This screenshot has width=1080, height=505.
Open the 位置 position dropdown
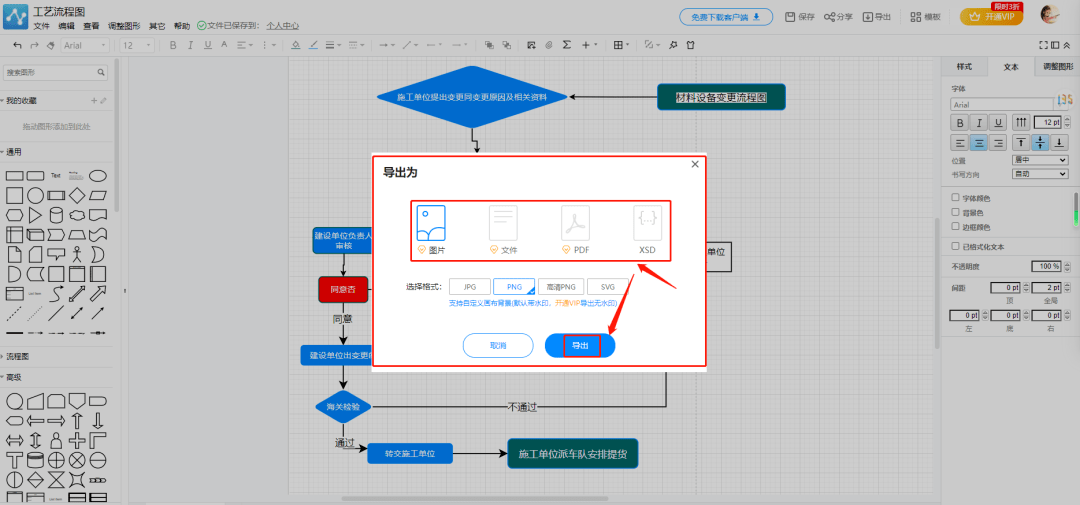tap(1040, 160)
